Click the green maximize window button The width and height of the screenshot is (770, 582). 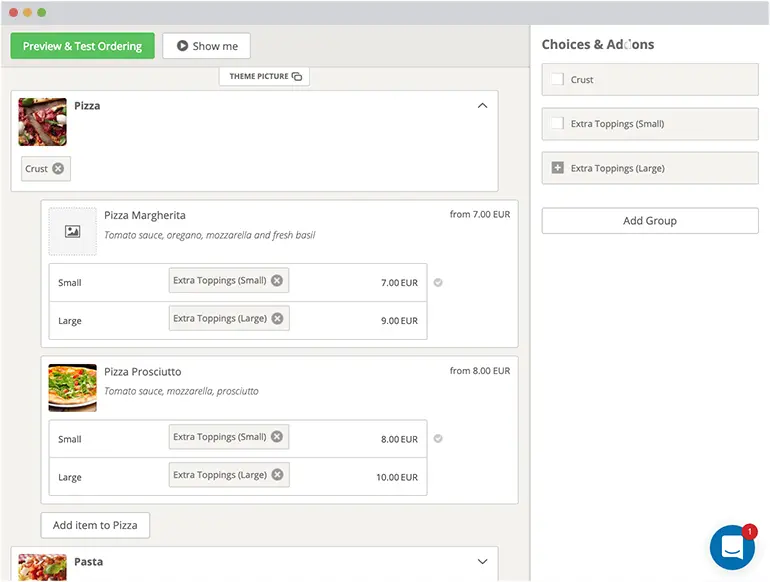click(x=42, y=12)
